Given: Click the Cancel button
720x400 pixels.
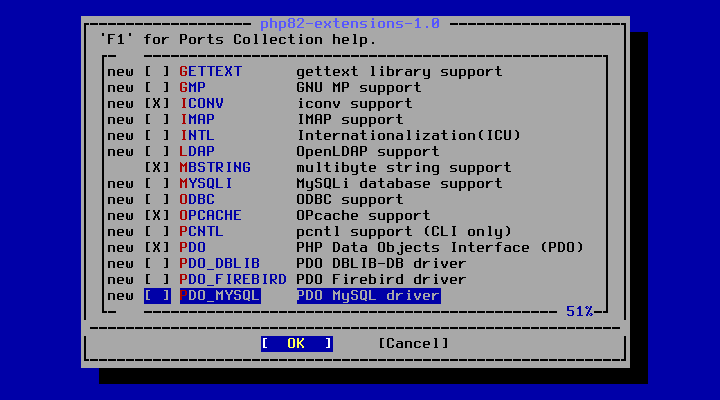Looking at the screenshot, I should click(x=413, y=344).
